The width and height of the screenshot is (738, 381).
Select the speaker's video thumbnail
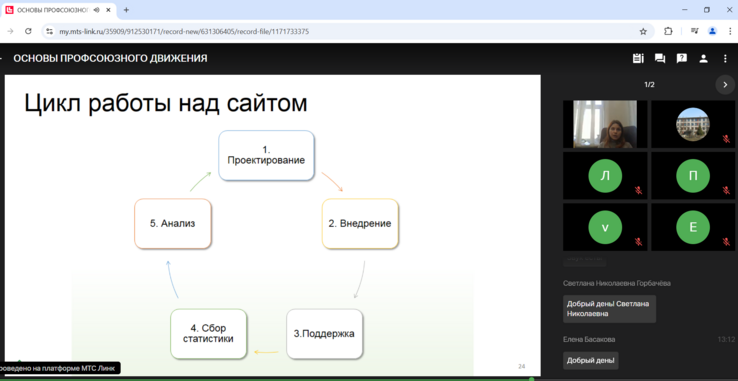pos(605,124)
